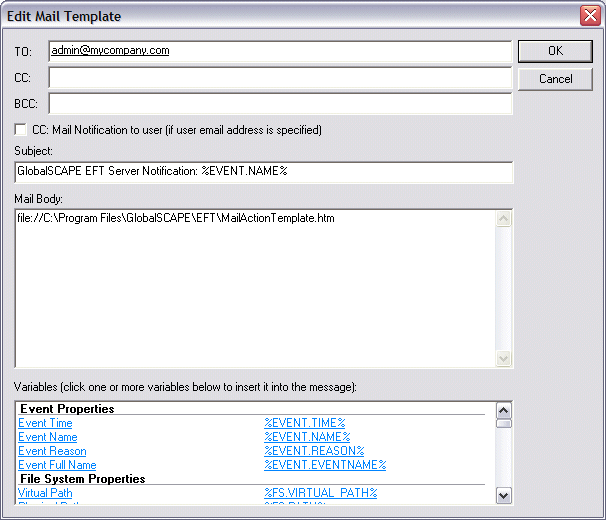Enable CC Mail Notification to user checkbox
Image resolution: width=606 pixels, height=520 pixels.
[20, 130]
